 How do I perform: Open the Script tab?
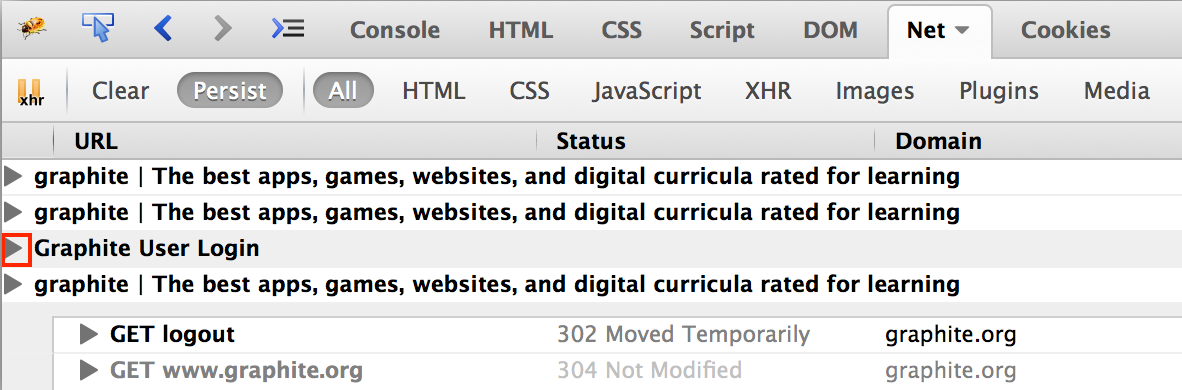[x=722, y=30]
